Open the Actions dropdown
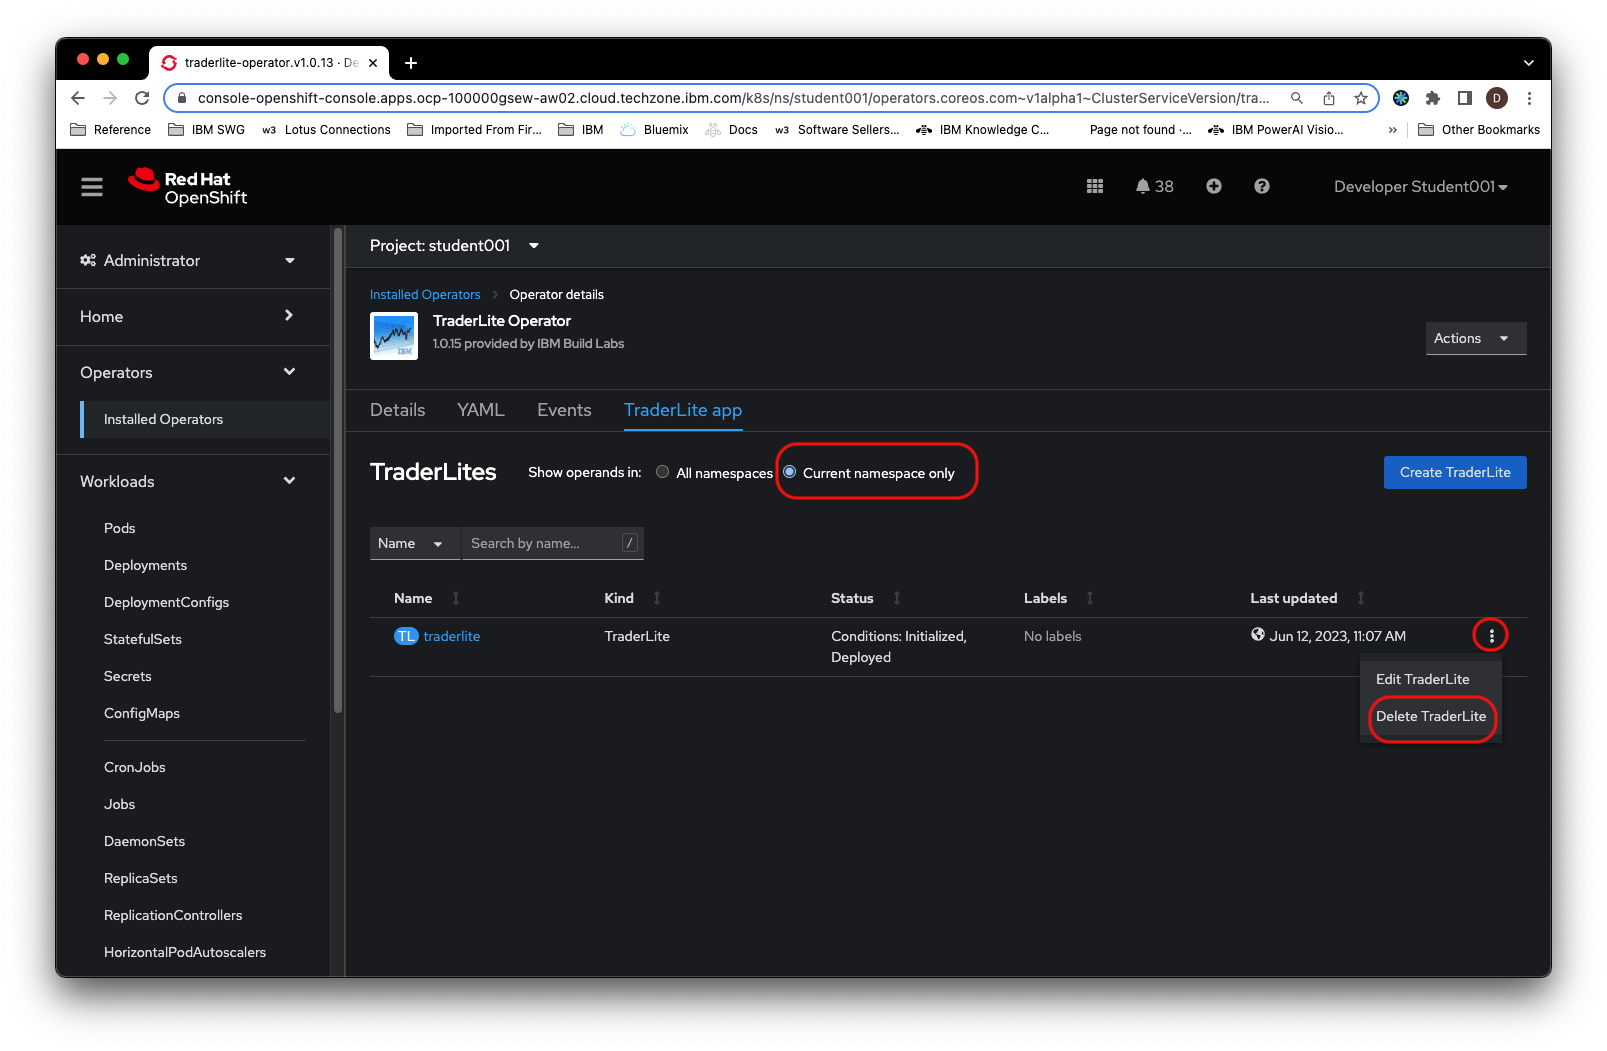Viewport: 1607px width, 1051px height. (x=1475, y=338)
